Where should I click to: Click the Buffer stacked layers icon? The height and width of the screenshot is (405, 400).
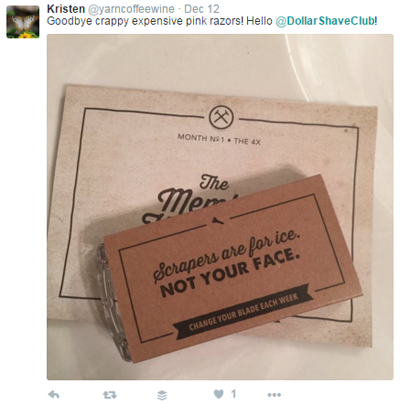pos(162,395)
